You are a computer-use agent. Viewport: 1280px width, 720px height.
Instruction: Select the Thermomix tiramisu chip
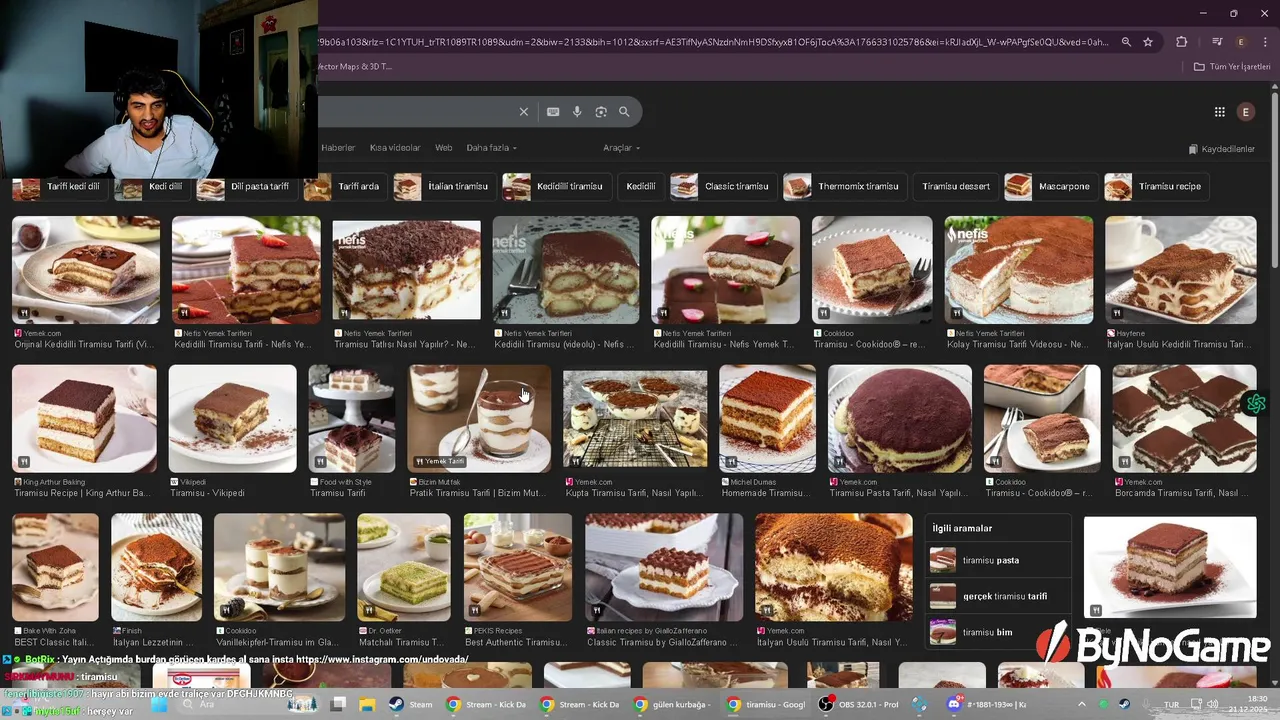[x=844, y=187]
